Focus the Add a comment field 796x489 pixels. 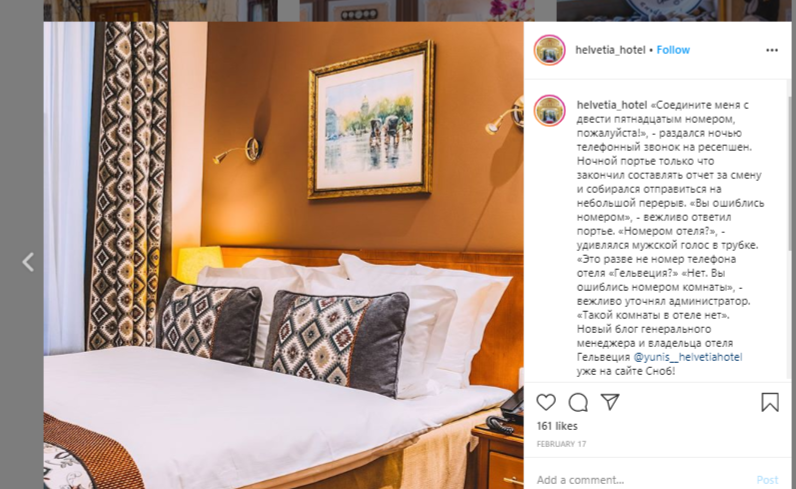point(642,480)
